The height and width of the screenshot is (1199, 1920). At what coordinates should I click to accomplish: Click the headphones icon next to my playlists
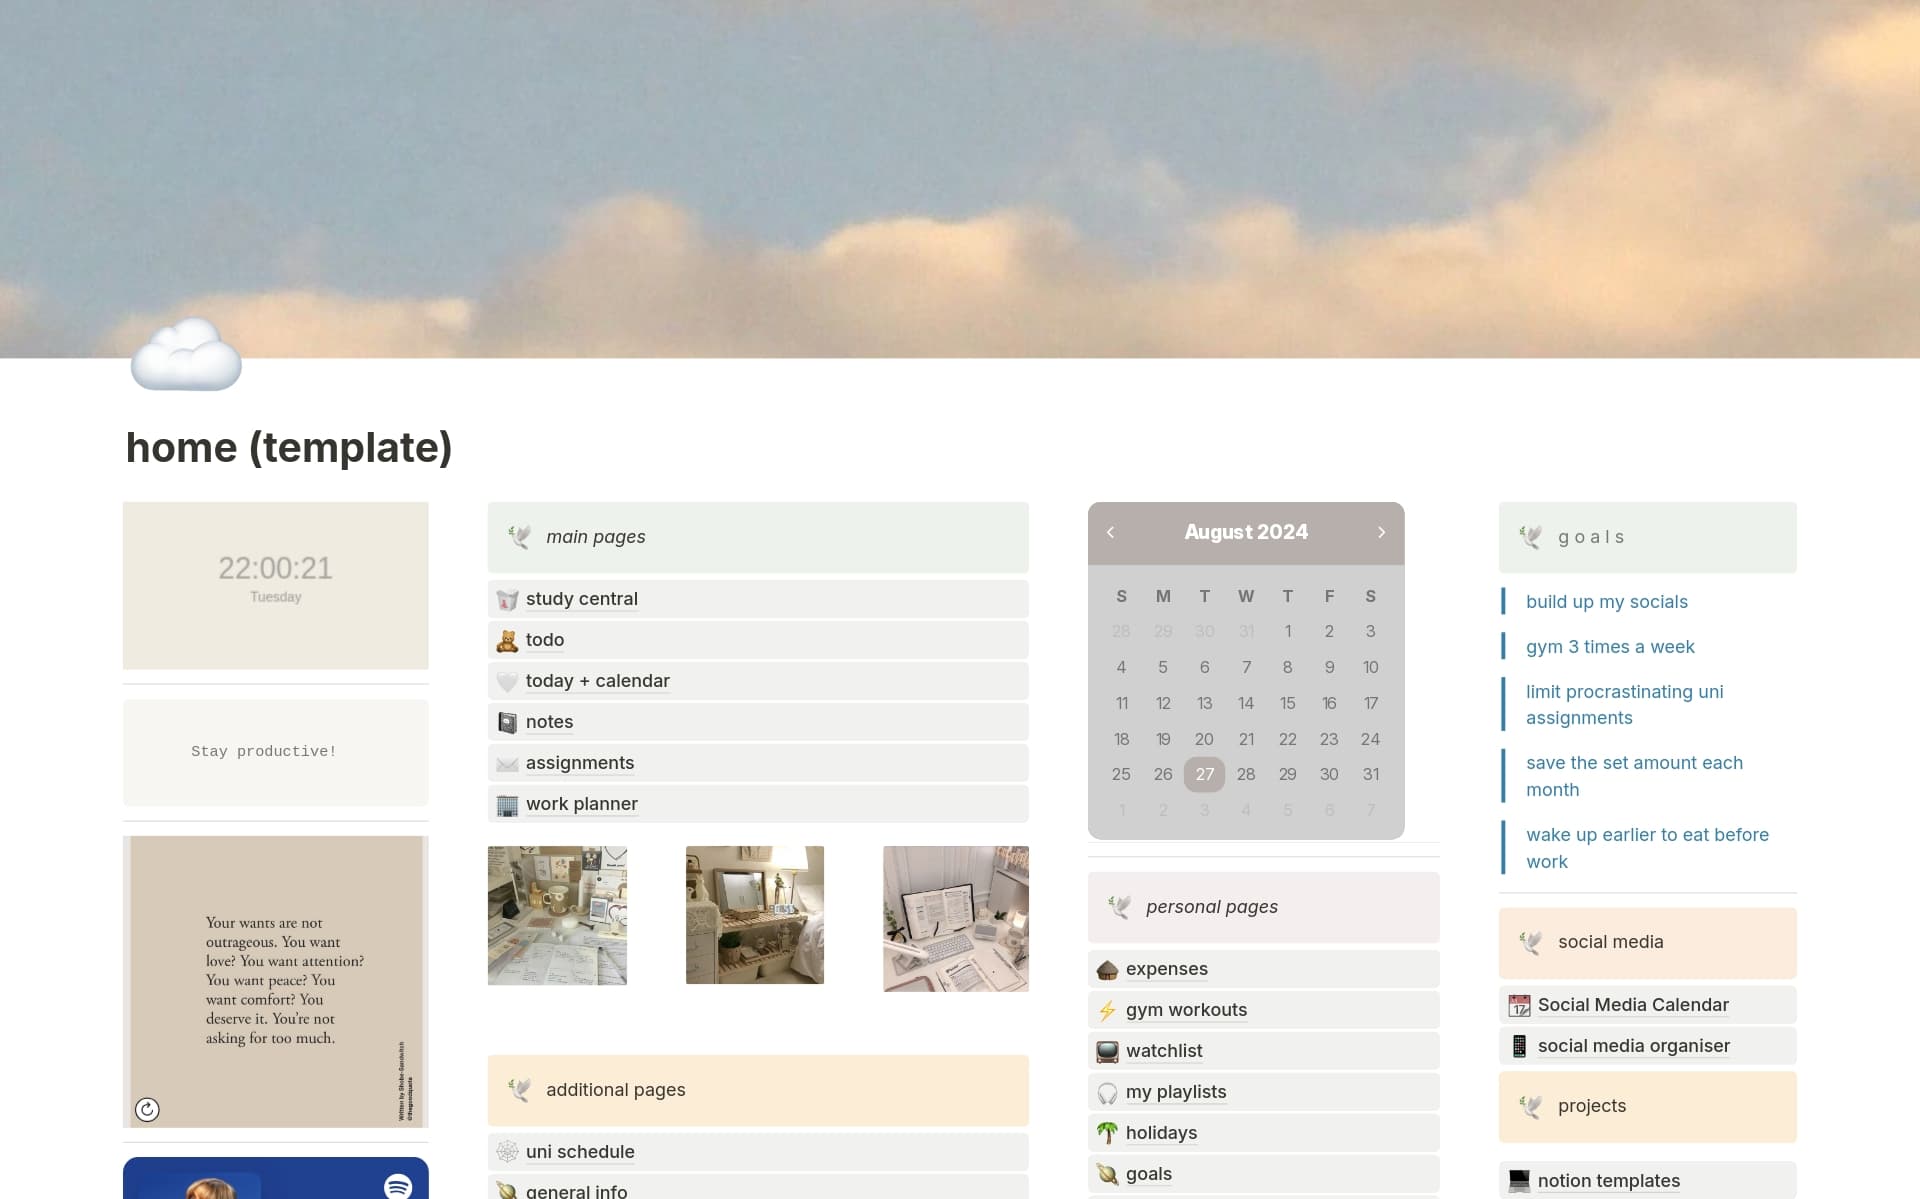[x=1108, y=1092]
